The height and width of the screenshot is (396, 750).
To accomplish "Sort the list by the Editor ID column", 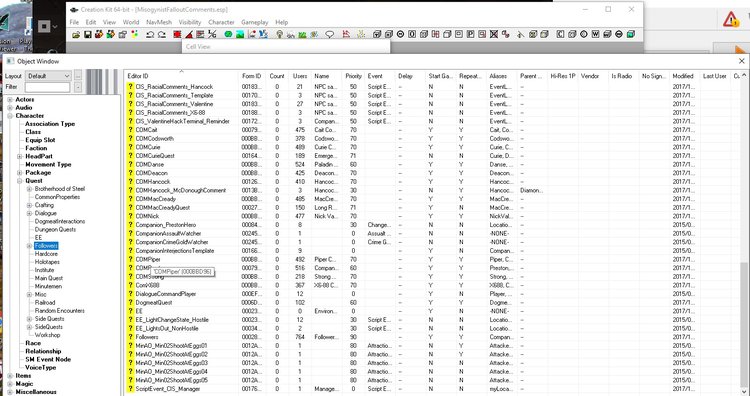I will [x=181, y=76].
